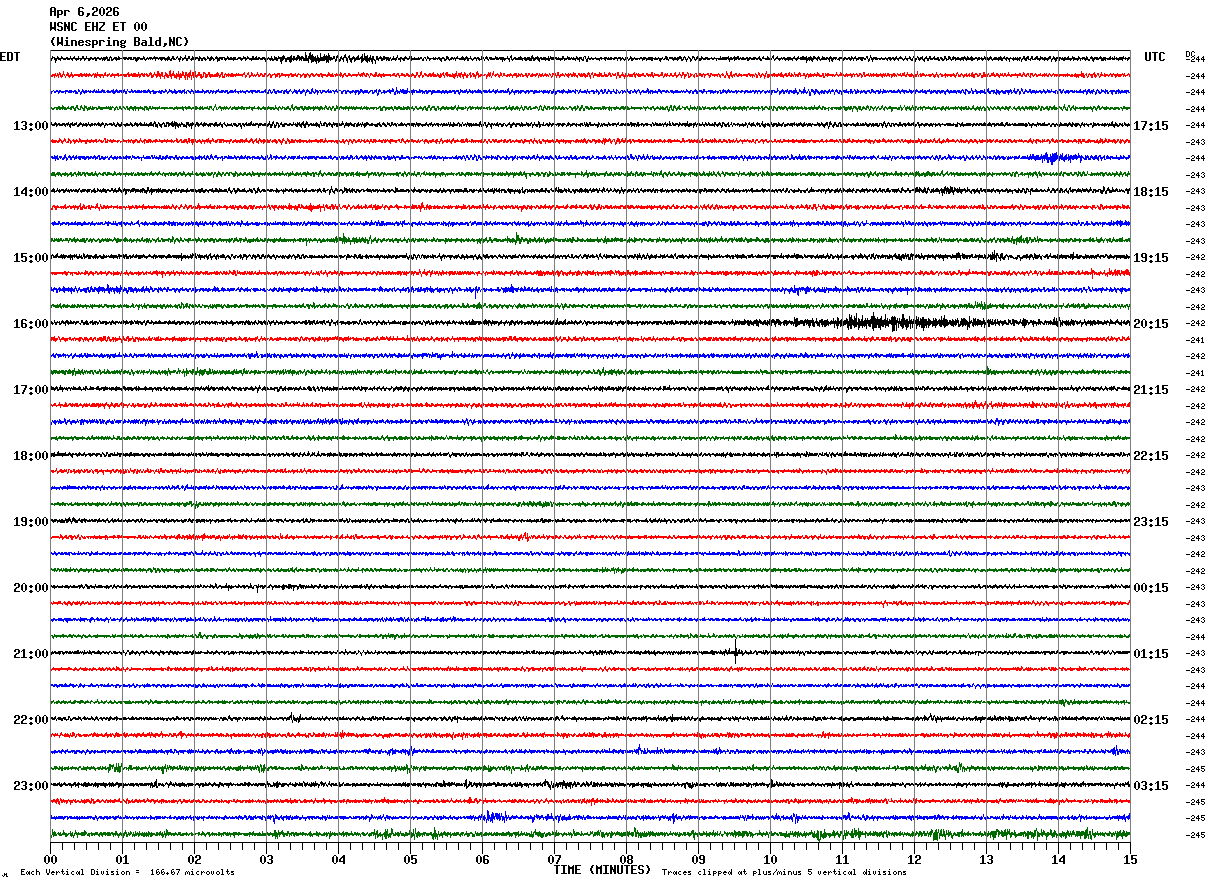Click the 02:15 UTC time label
This screenshot has height=886, width=1210.
click(x=1151, y=720)
